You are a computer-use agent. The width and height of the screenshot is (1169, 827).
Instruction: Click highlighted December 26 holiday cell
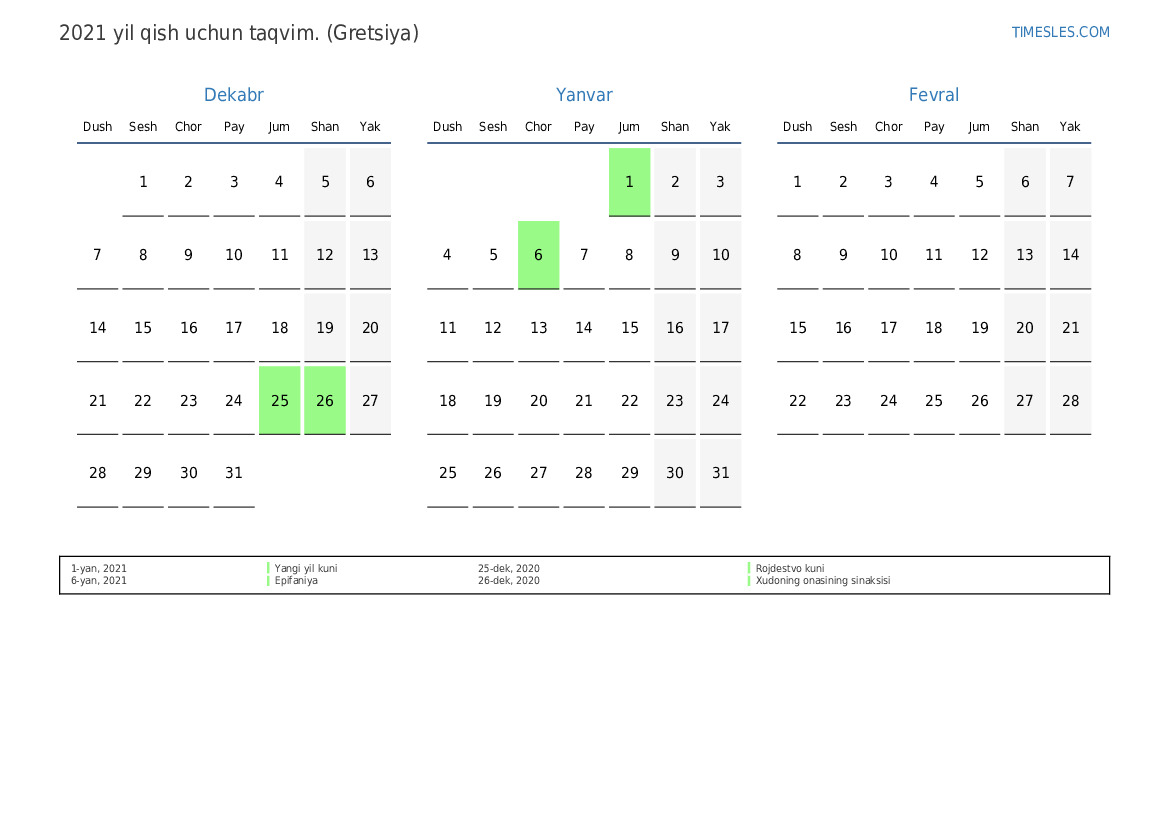pos(325,400)
